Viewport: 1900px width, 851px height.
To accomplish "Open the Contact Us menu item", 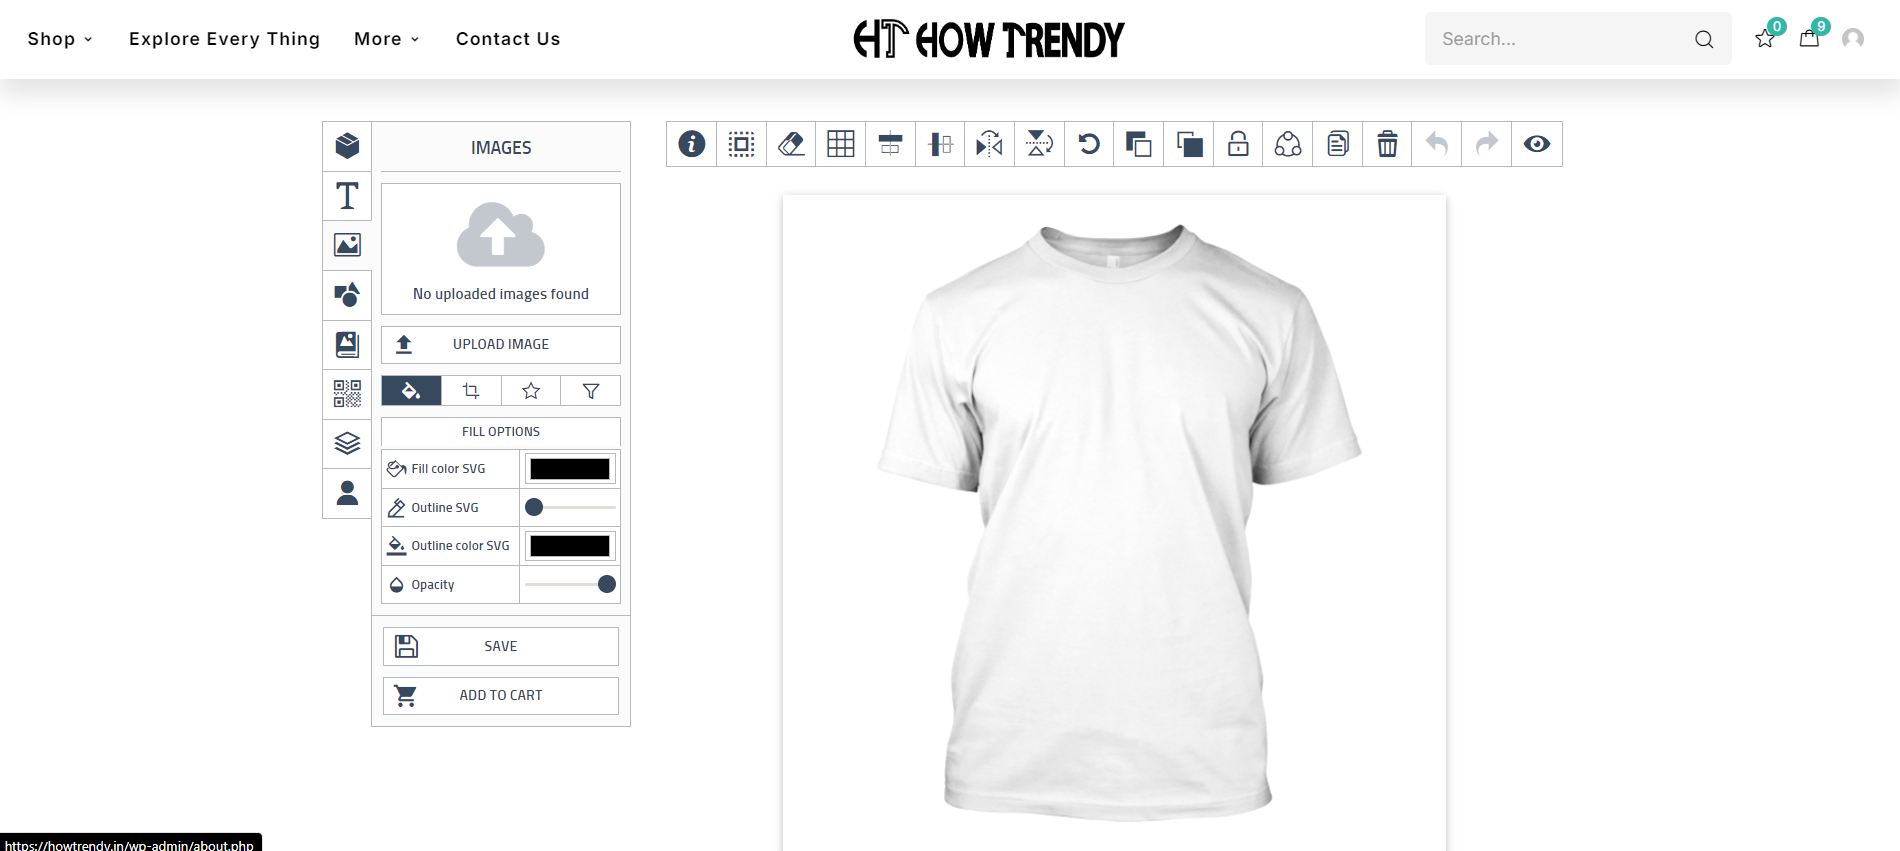I will pos(508,39).
